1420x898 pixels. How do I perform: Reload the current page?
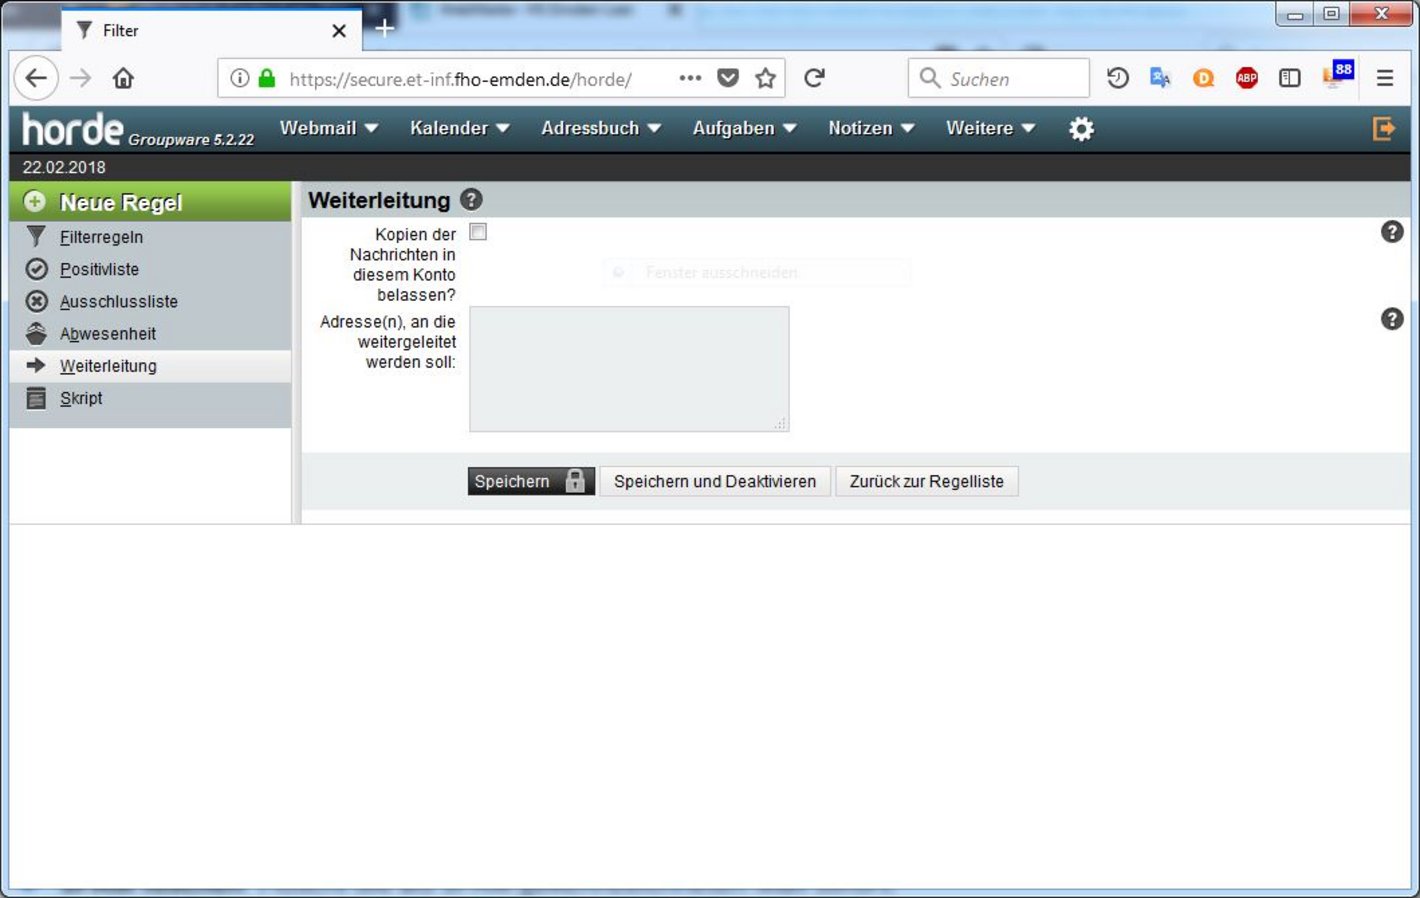tap(814, 78)
